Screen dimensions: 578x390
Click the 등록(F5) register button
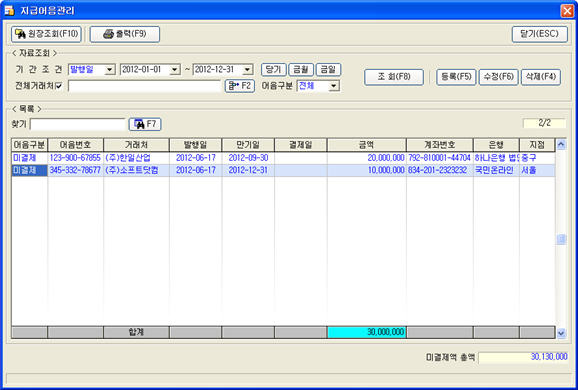coord(456,77)
